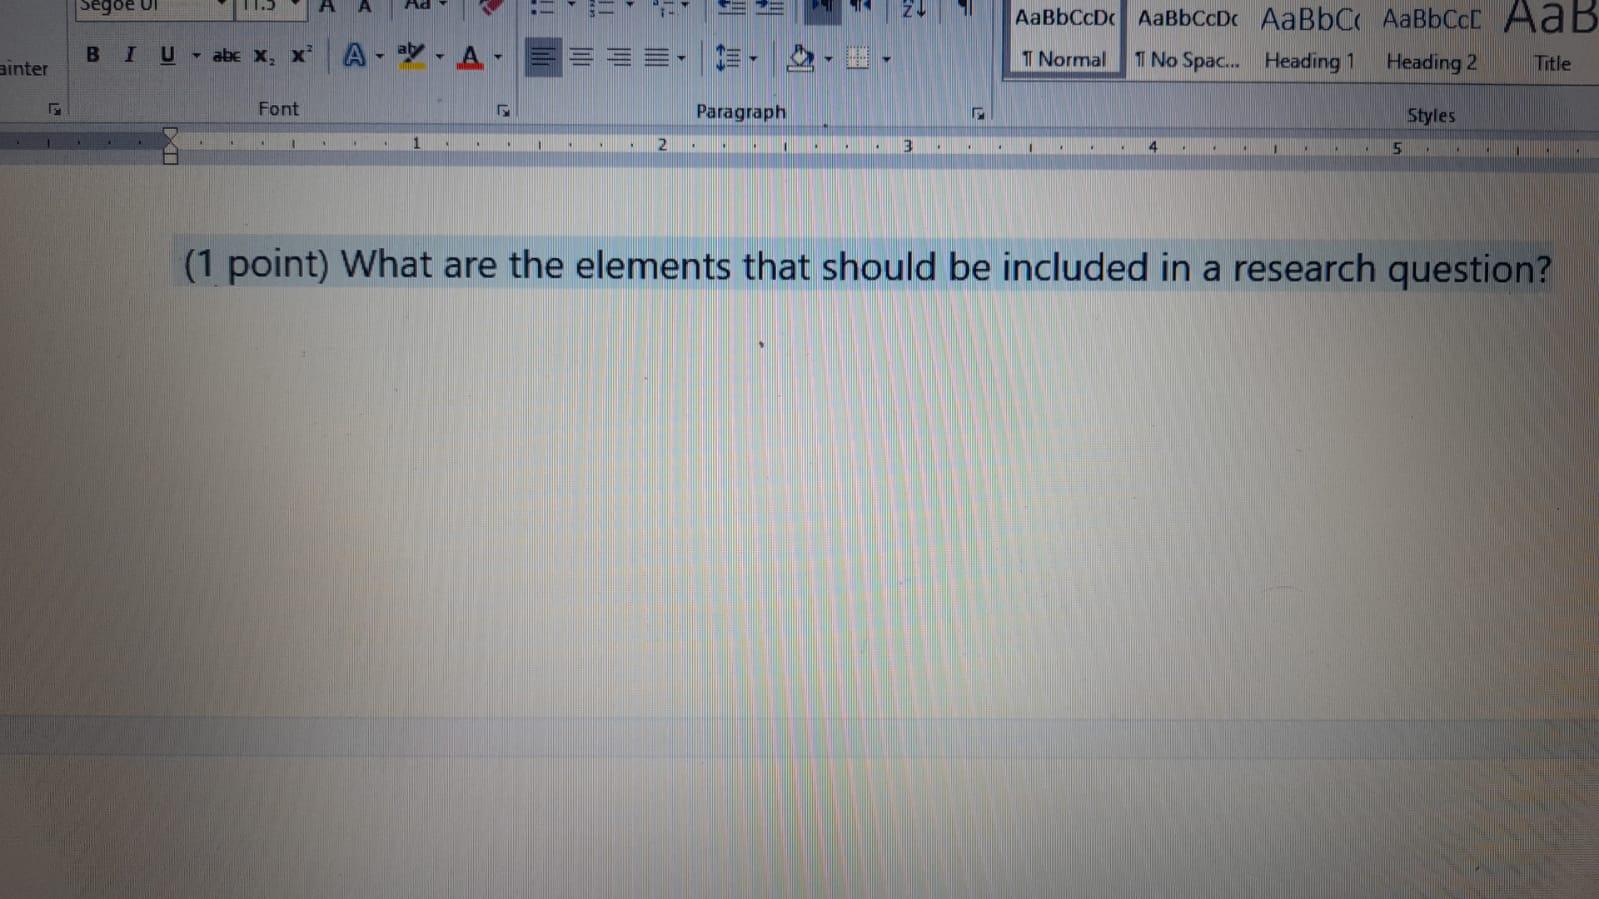Screen dimensions: 1599x899
Task: Open highlight color dropdown arrow
Action: point(439,57)
